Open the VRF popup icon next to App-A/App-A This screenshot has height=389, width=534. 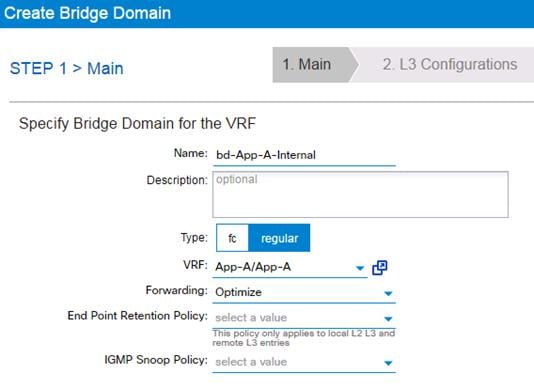[380, 268]
